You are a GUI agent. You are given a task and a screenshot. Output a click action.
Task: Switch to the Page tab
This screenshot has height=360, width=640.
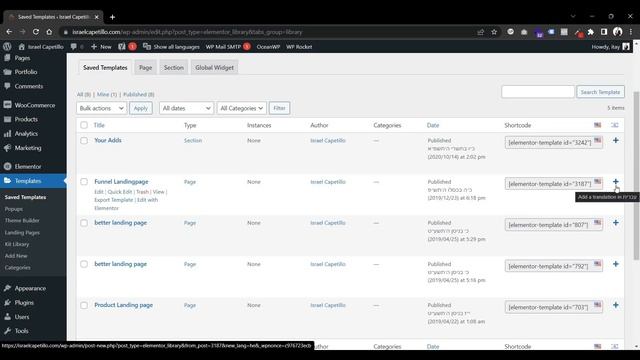(145, 67)
